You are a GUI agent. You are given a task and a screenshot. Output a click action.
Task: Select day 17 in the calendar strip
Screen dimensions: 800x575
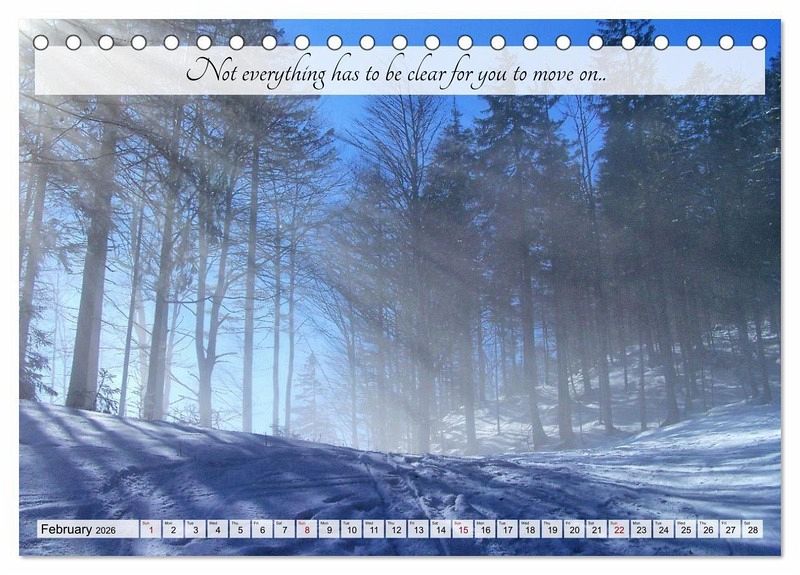click(508, 529)
